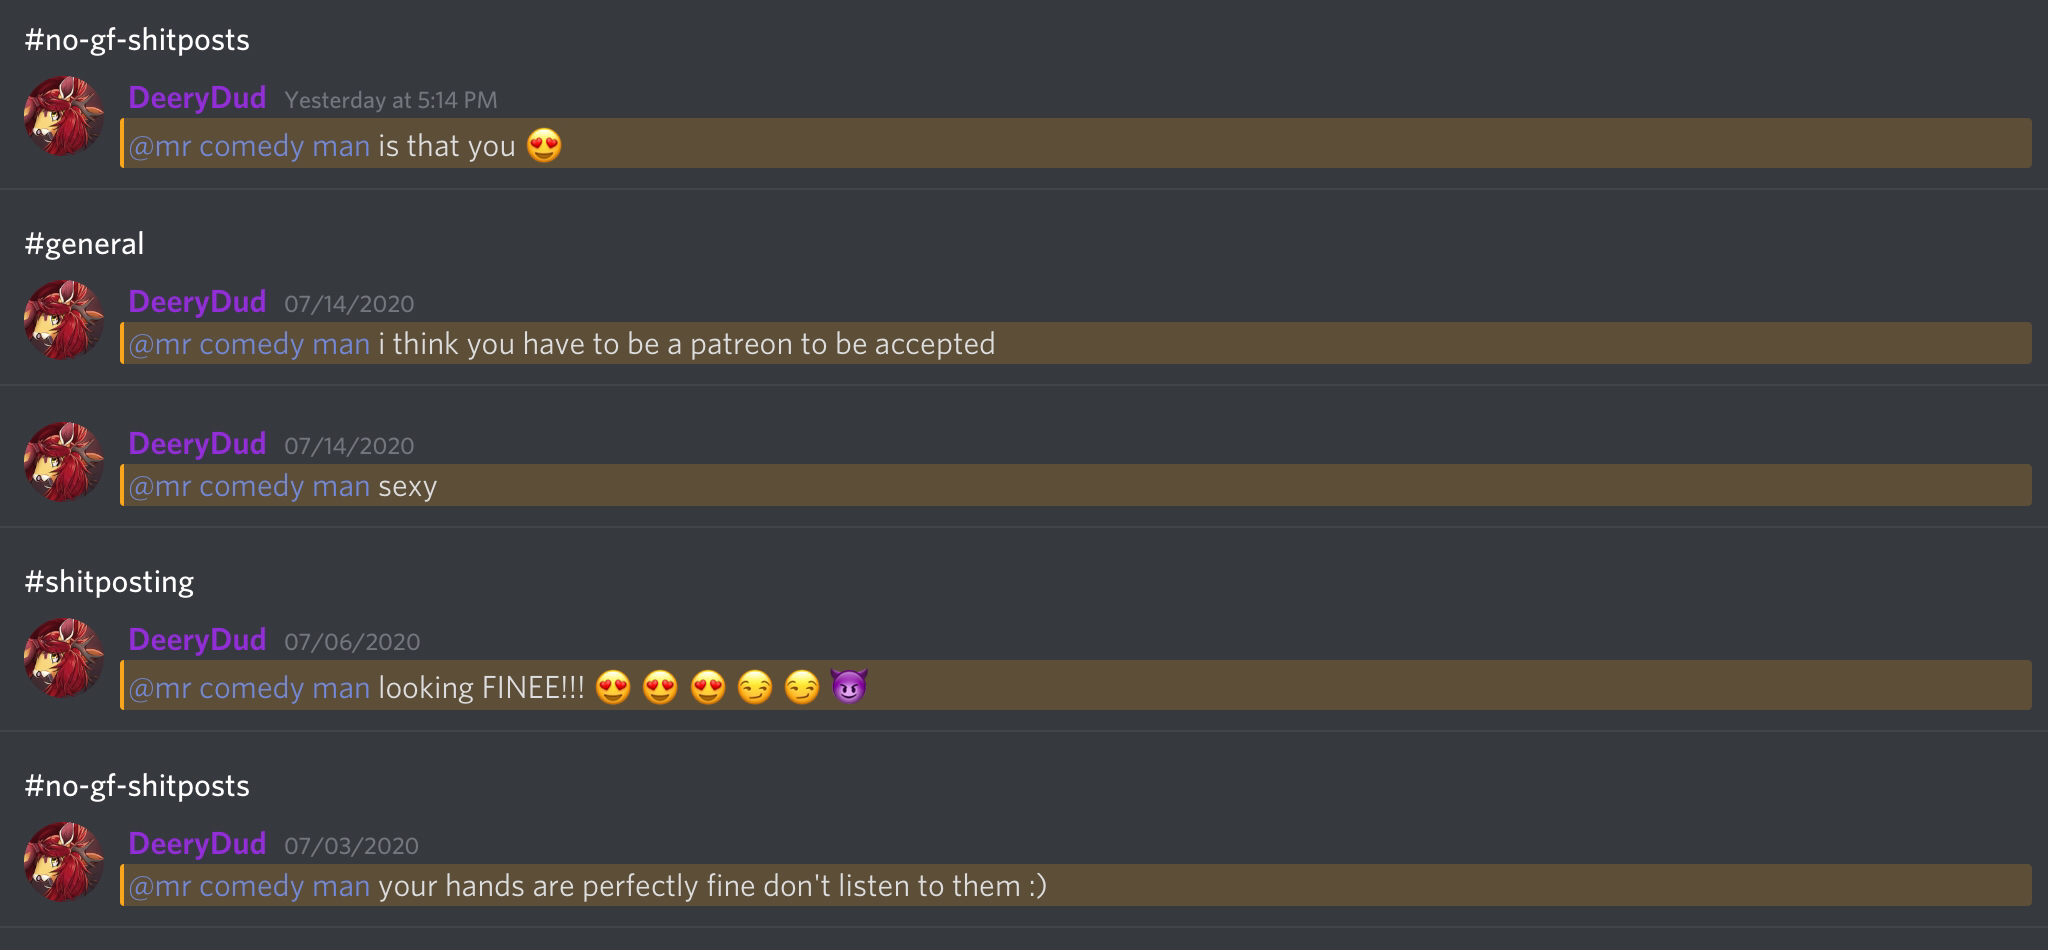The image size is (2048, 950).
Task: Click the 07/03/2020 timestamp
Action: point(351,846)
